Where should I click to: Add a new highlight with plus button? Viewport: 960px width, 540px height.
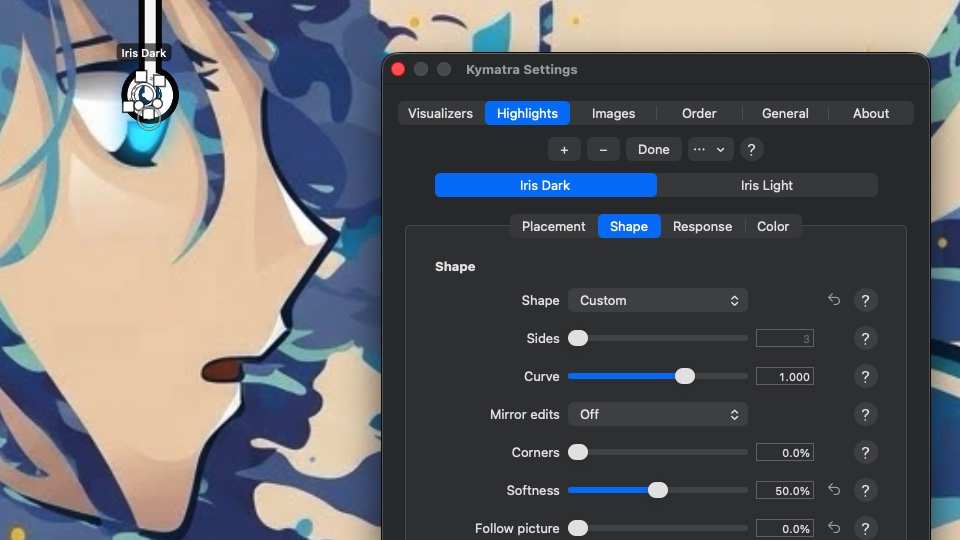tap(564, 149)
